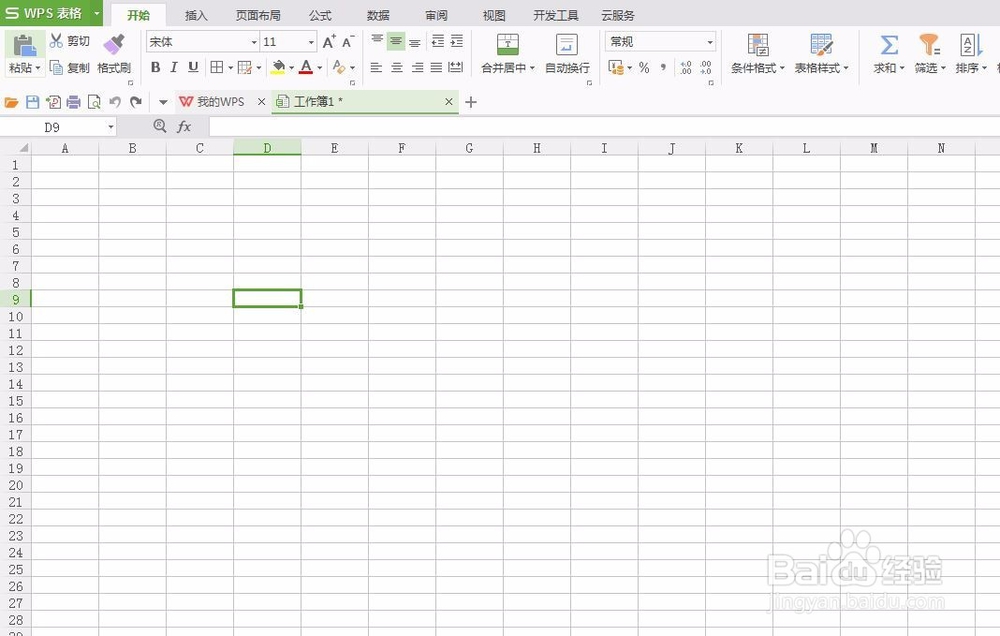
Task: Switch to the 数据 (Data) tab
Action: click(x=378, y=15)
